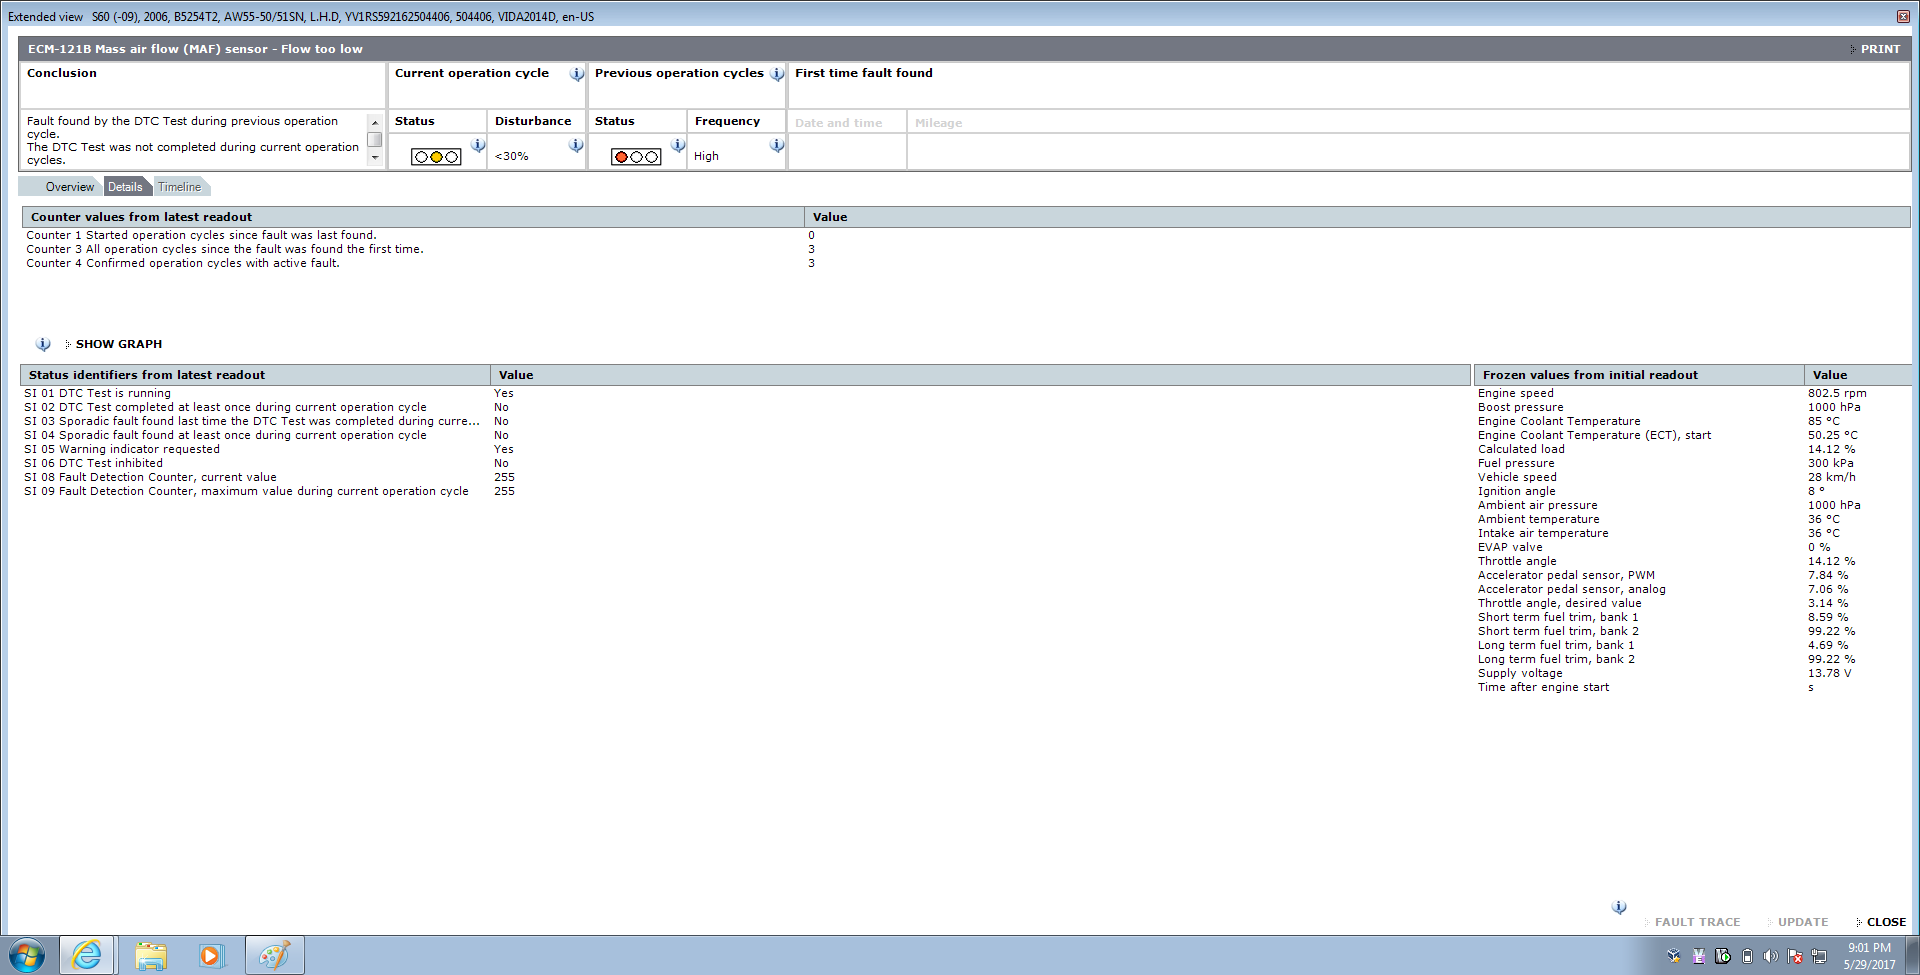This screenshot has width=1920, height=975.
Task: Click the Close button at bottom
Action: [1885, 922]
